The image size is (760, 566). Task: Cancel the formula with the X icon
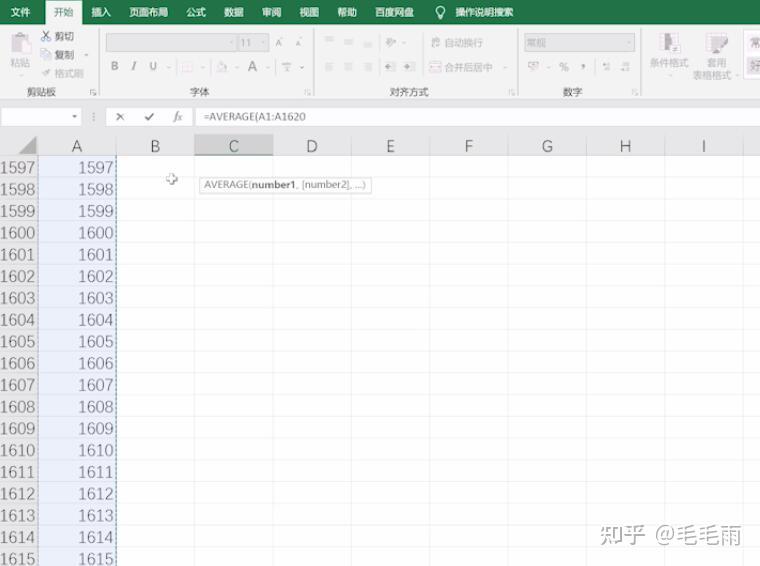click(x=120, y=117)
